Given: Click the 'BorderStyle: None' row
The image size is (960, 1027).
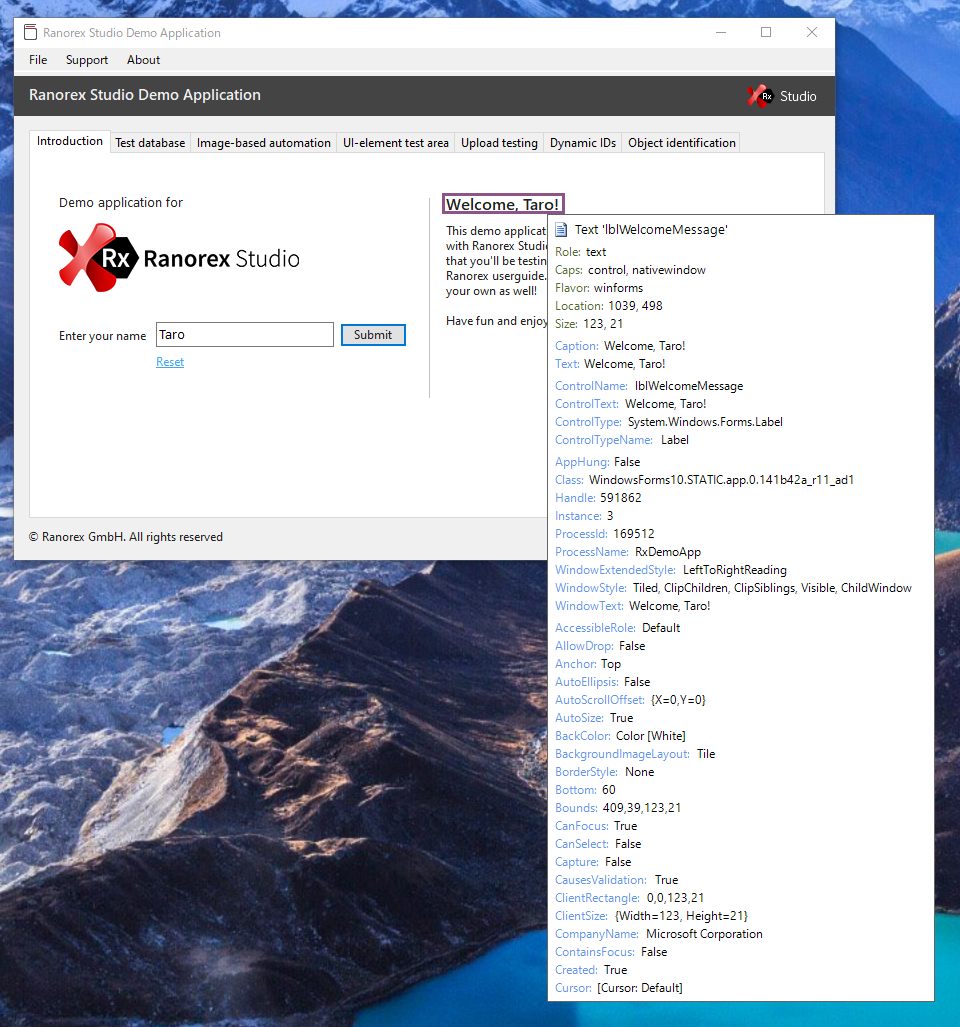Looking at the screenshot, I should pos(604,772).
